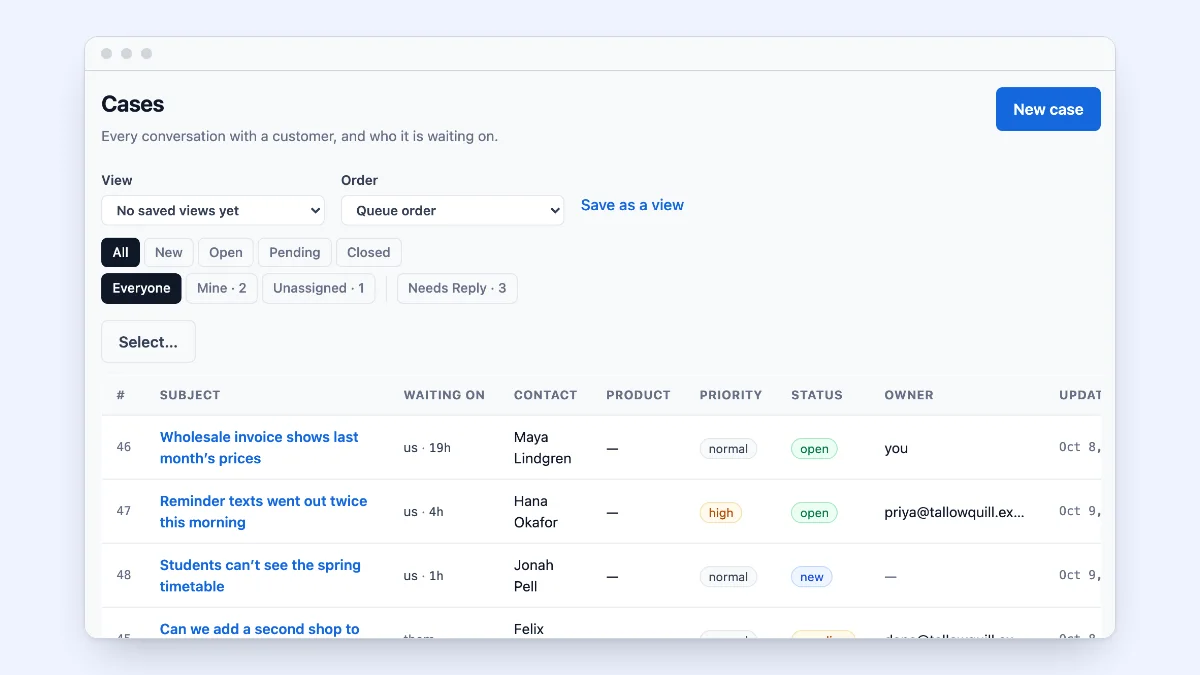Click the Priority column header
The height and width of the screenshot is (675, 1200).
[731, 395]
